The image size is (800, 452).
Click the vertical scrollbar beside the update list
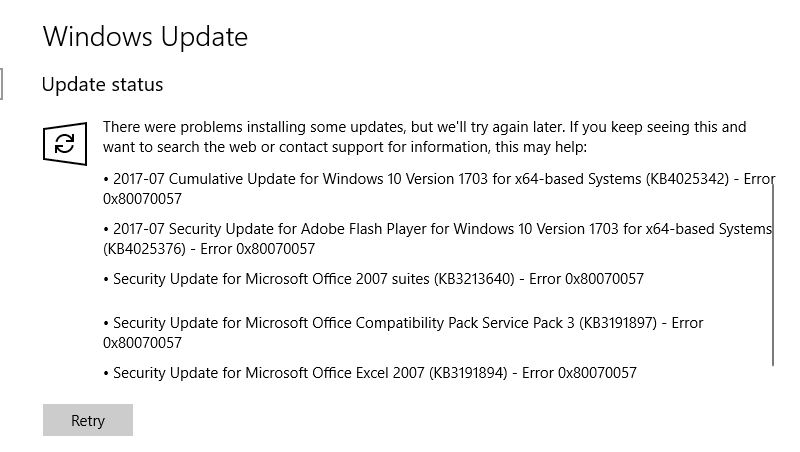(x=774, y=275)
